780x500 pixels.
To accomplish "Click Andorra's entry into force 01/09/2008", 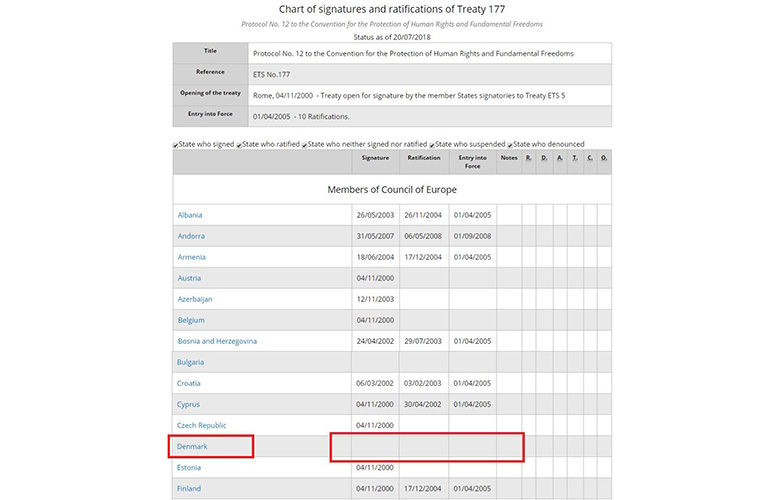I will [472, 236].
